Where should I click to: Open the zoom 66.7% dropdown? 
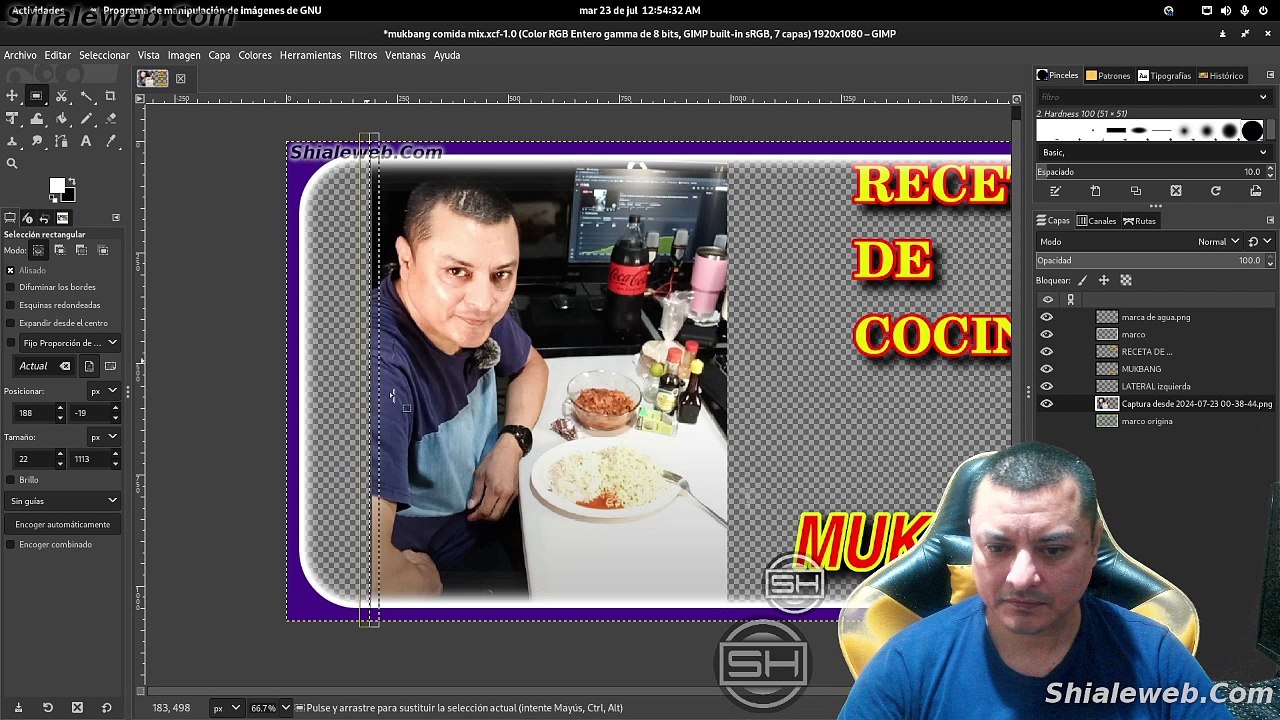pyautogui.click(x=269, y=708)
